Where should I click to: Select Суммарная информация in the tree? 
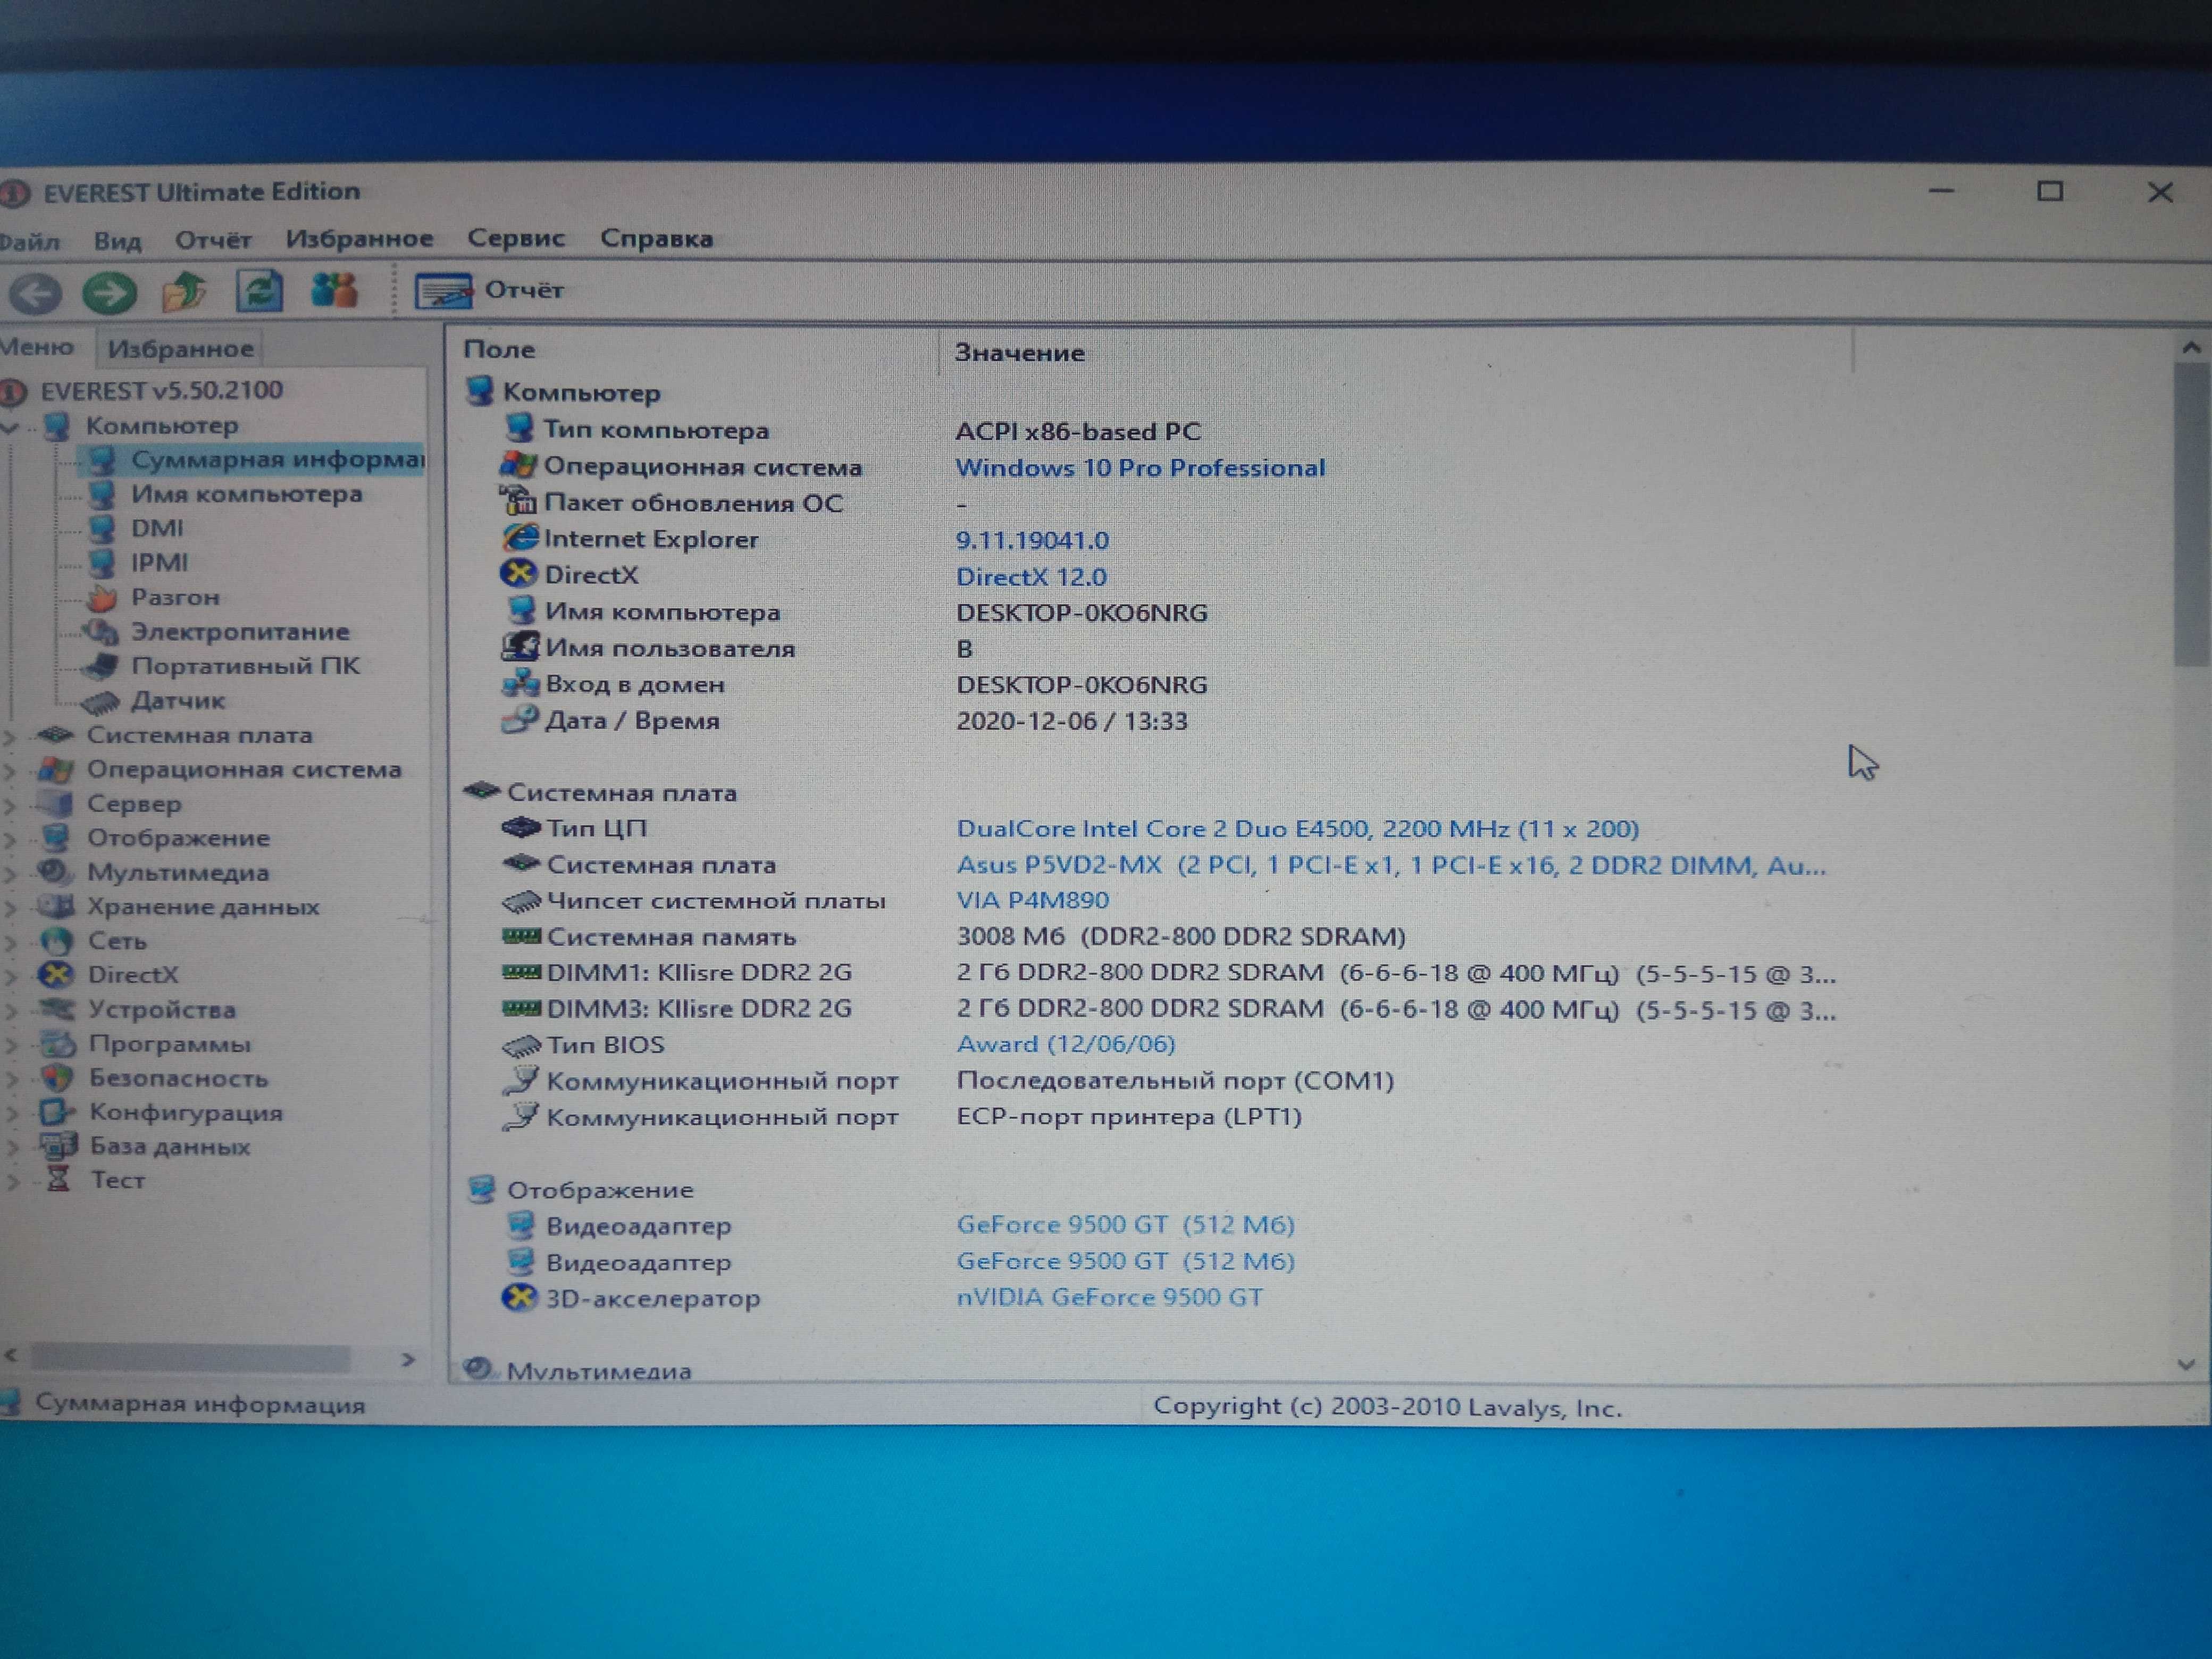[x=277, y=460]
